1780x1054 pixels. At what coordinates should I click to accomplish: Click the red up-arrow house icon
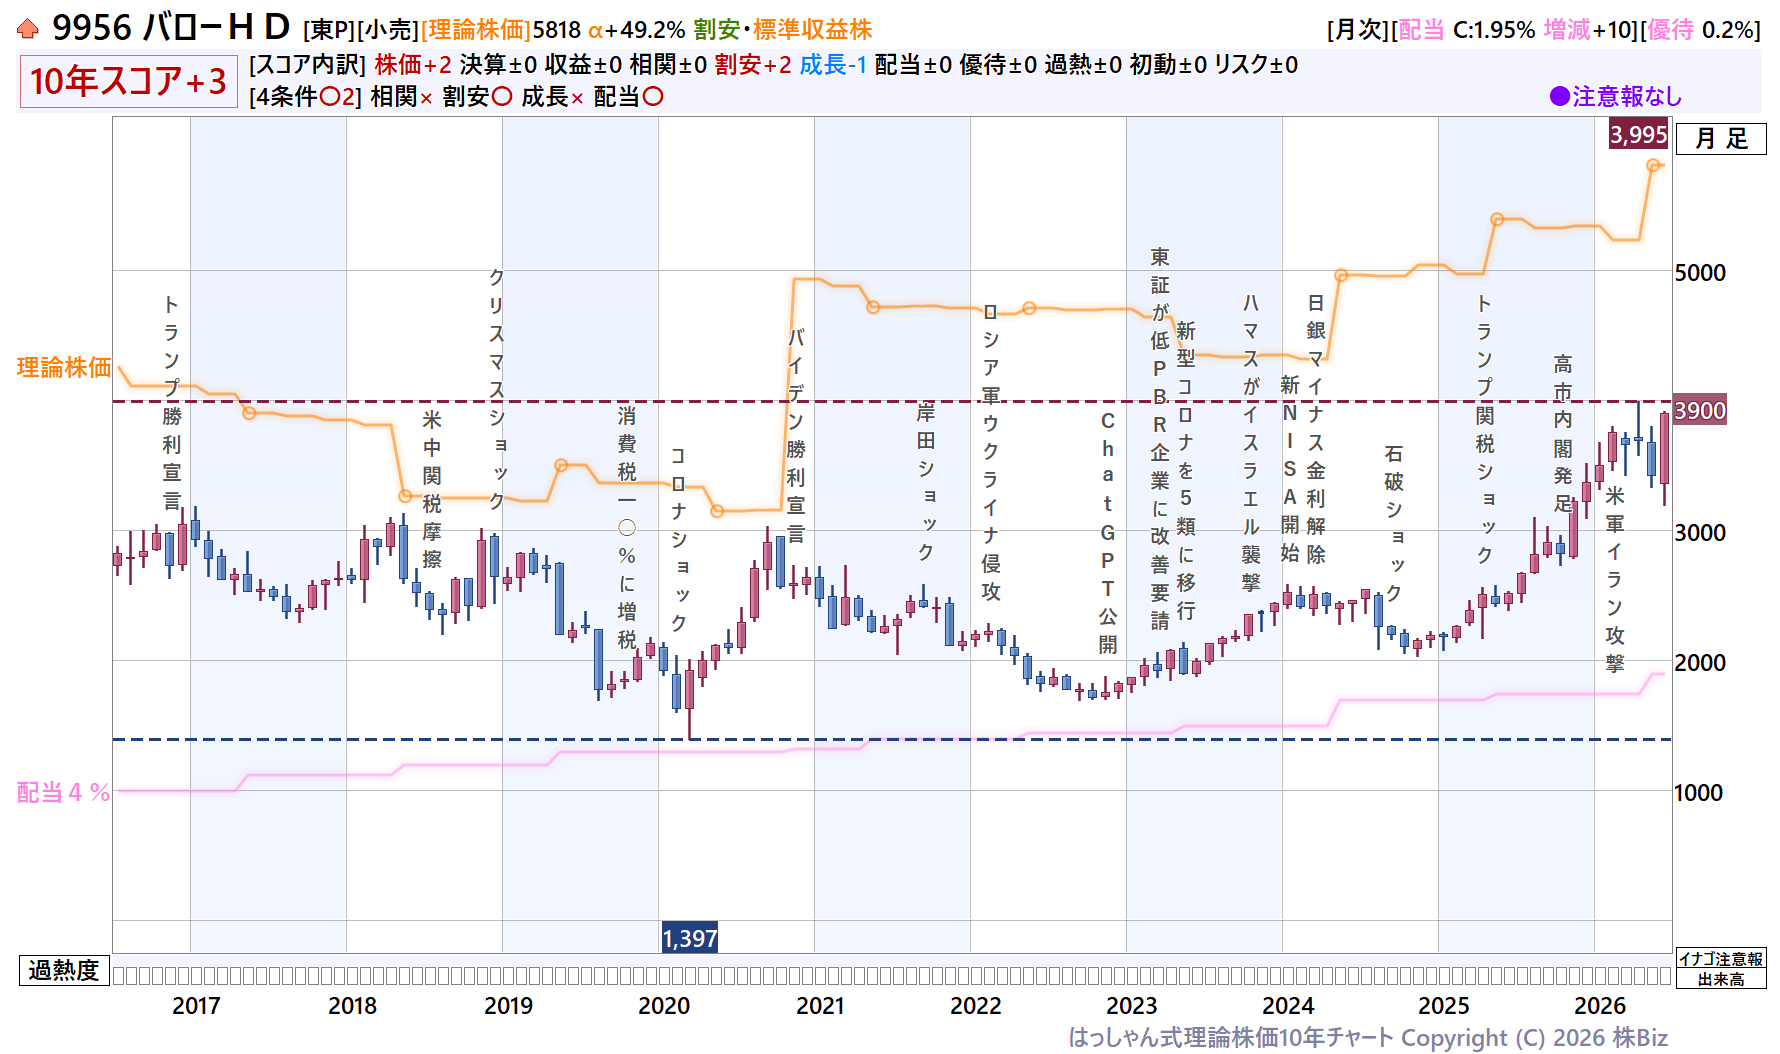pos(28,29)
